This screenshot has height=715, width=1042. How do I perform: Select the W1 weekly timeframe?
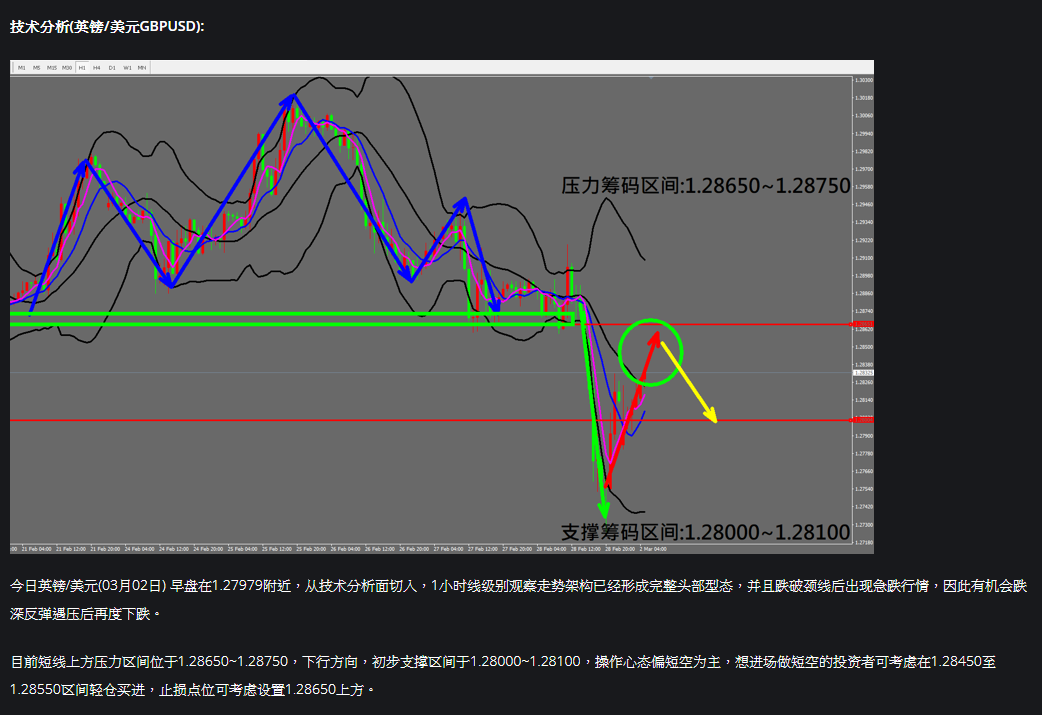(x=127, y=68)
